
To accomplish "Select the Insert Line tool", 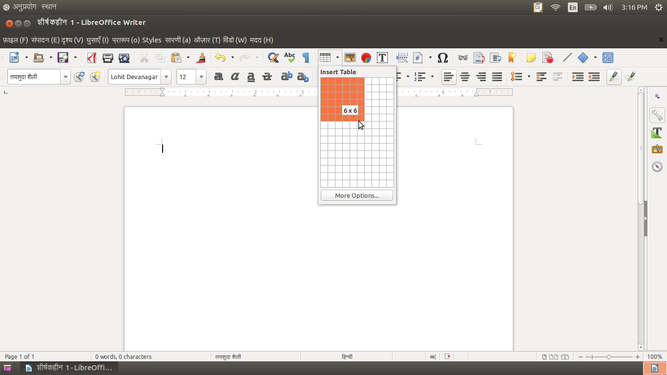I will [567, 57].
